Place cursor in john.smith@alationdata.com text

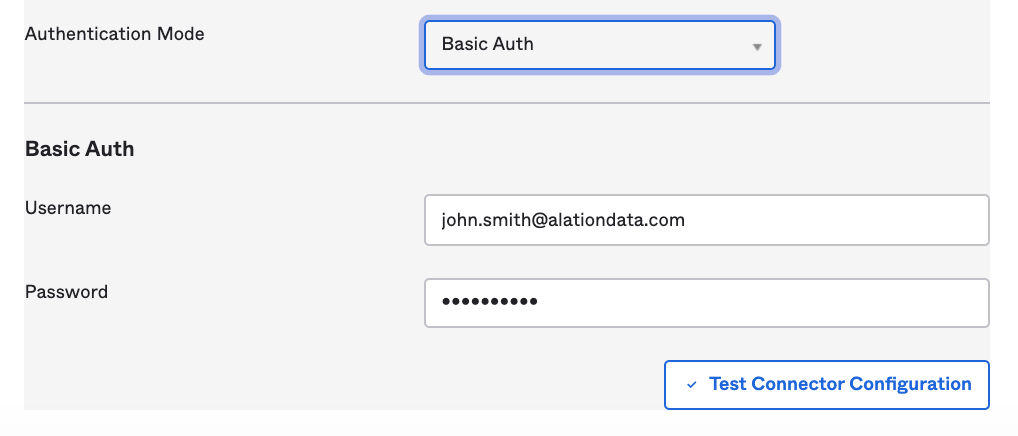(x=563, y=220)
